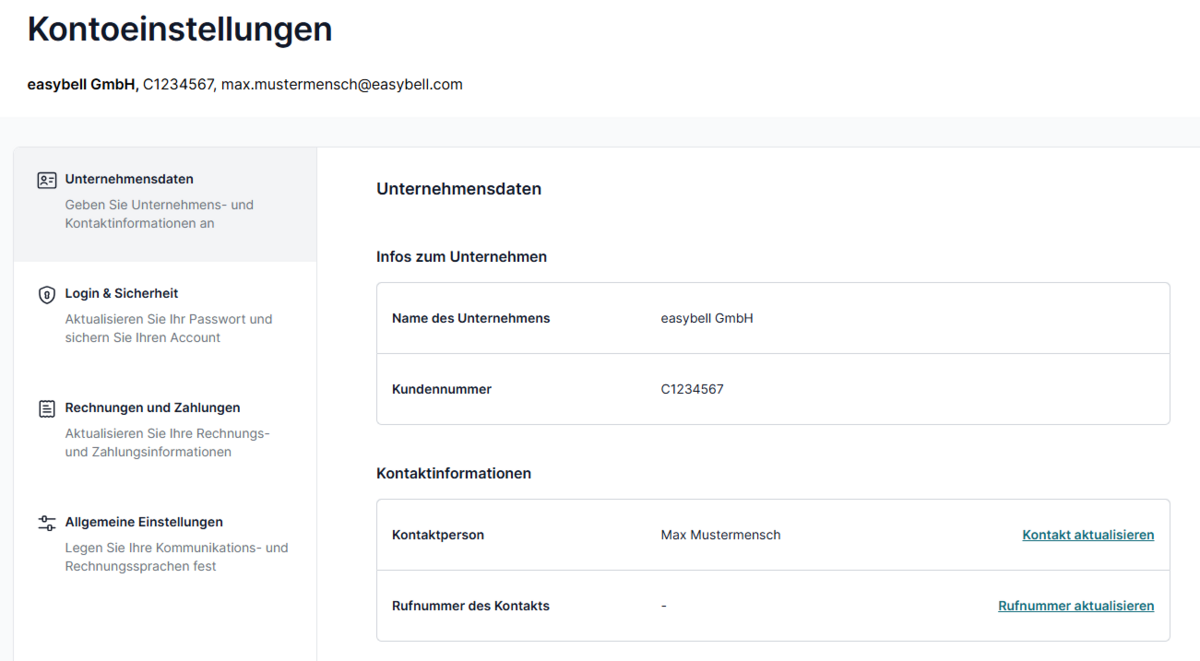Click the invoice icon for Rechnungen und Zahlungen

point(46,409)
